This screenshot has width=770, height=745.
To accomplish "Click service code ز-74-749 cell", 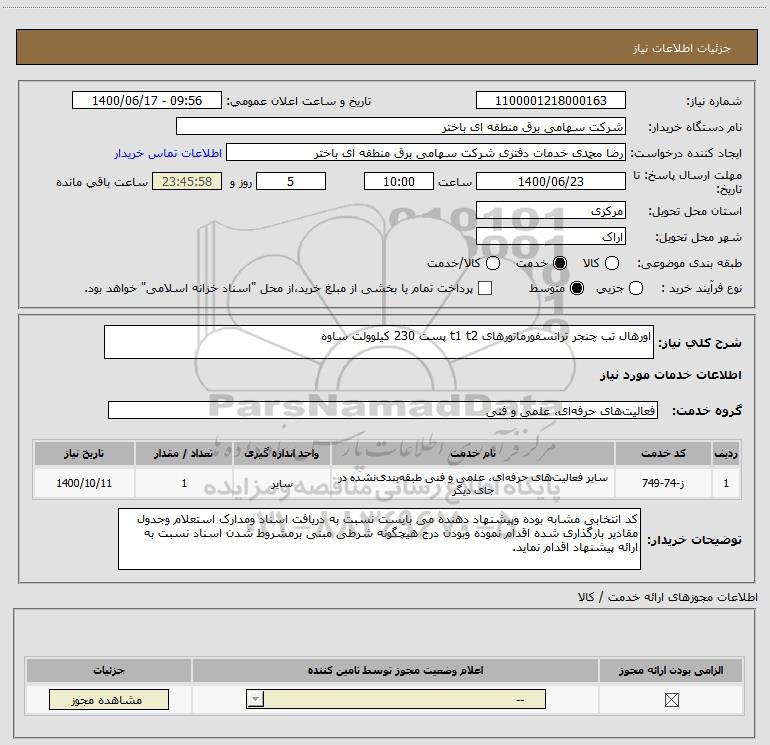I will [663, 483].
